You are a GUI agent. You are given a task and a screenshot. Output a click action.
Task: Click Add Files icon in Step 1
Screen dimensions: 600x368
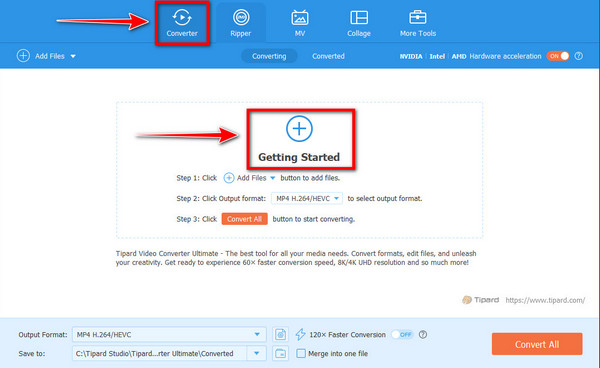[x=229, y=178]
